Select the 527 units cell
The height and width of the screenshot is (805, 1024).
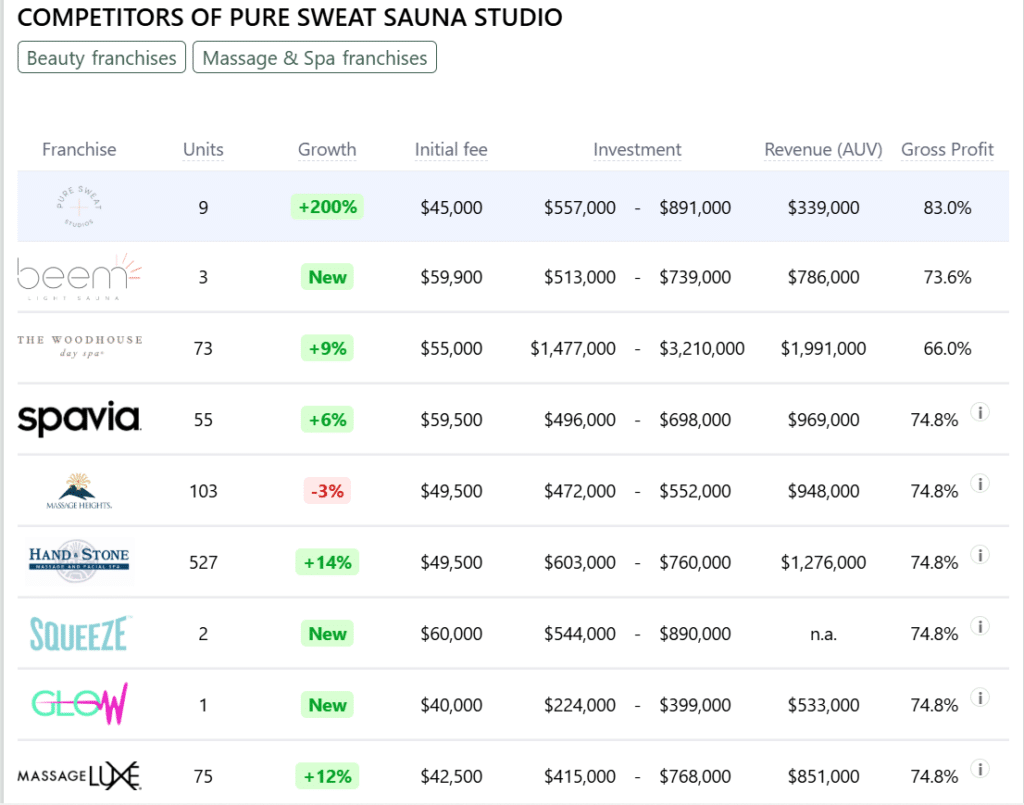(203, 562)
